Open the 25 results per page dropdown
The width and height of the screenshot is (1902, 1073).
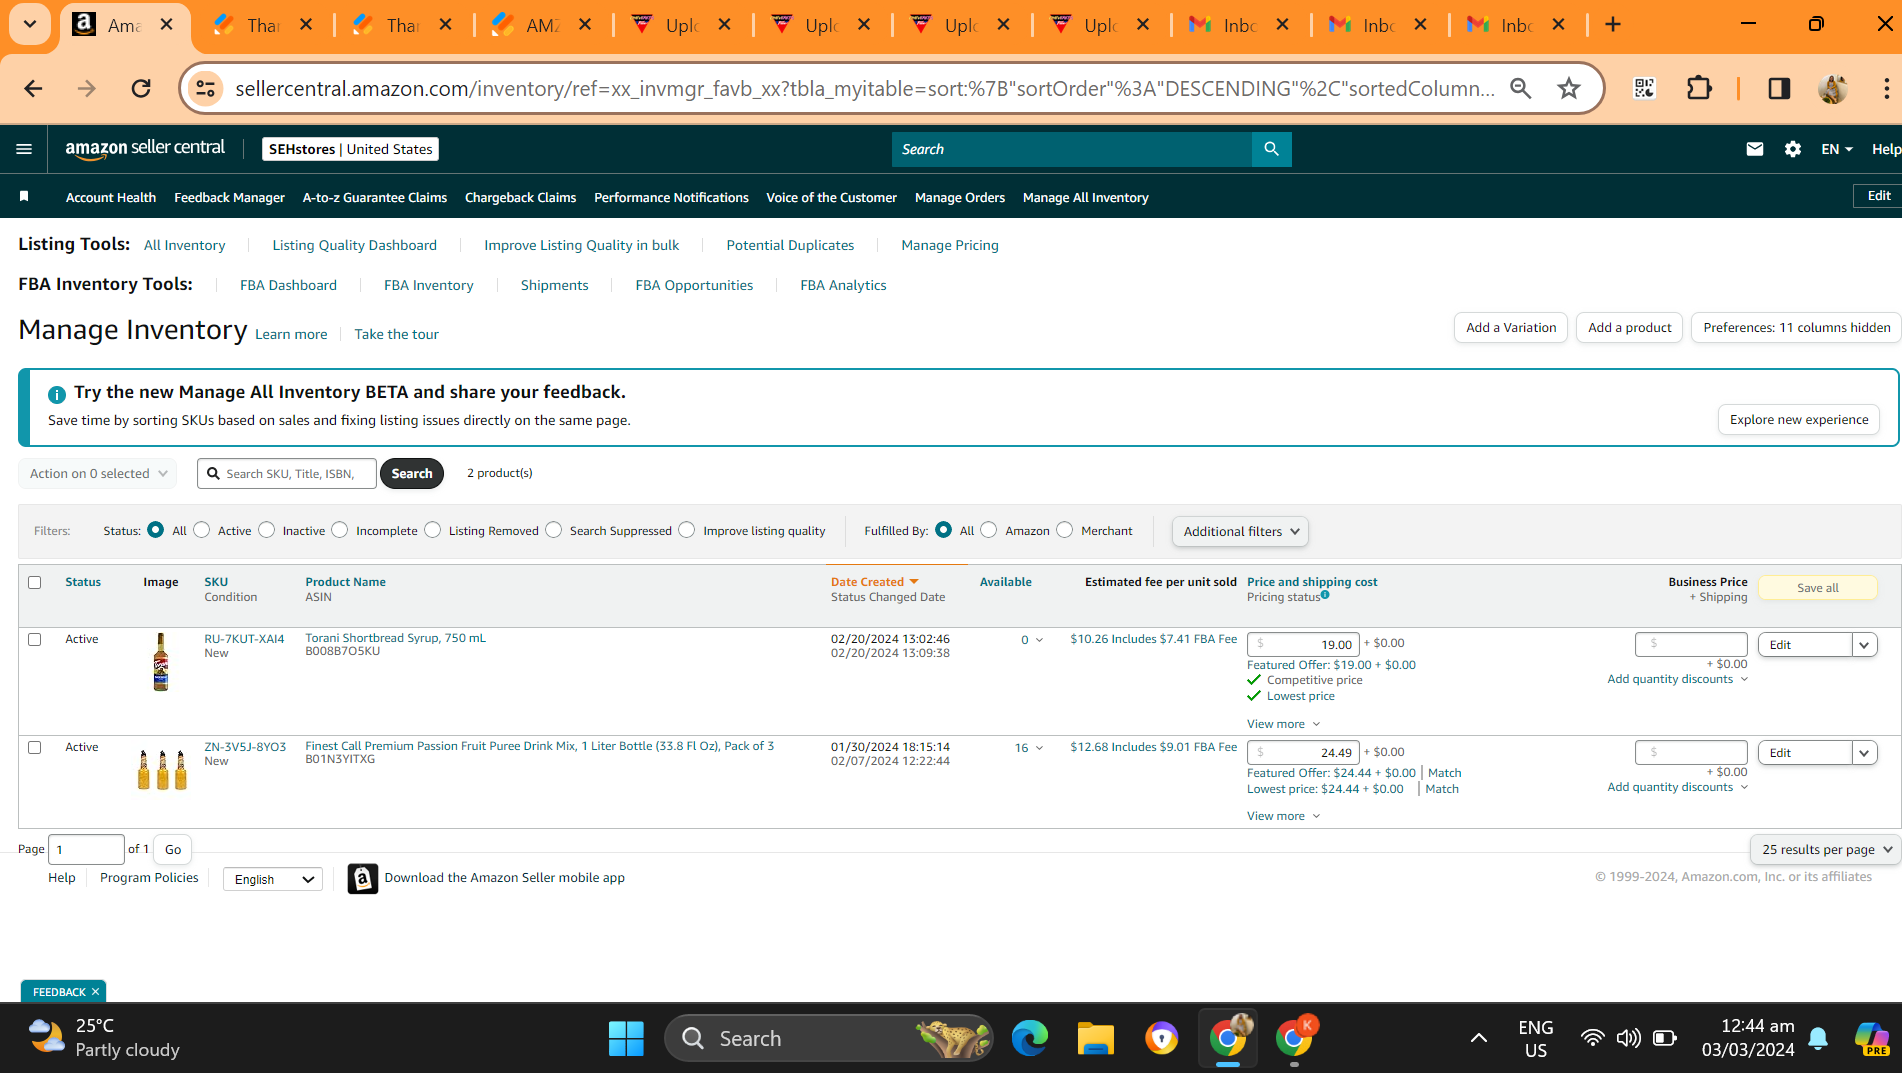tap(1826, 849)
